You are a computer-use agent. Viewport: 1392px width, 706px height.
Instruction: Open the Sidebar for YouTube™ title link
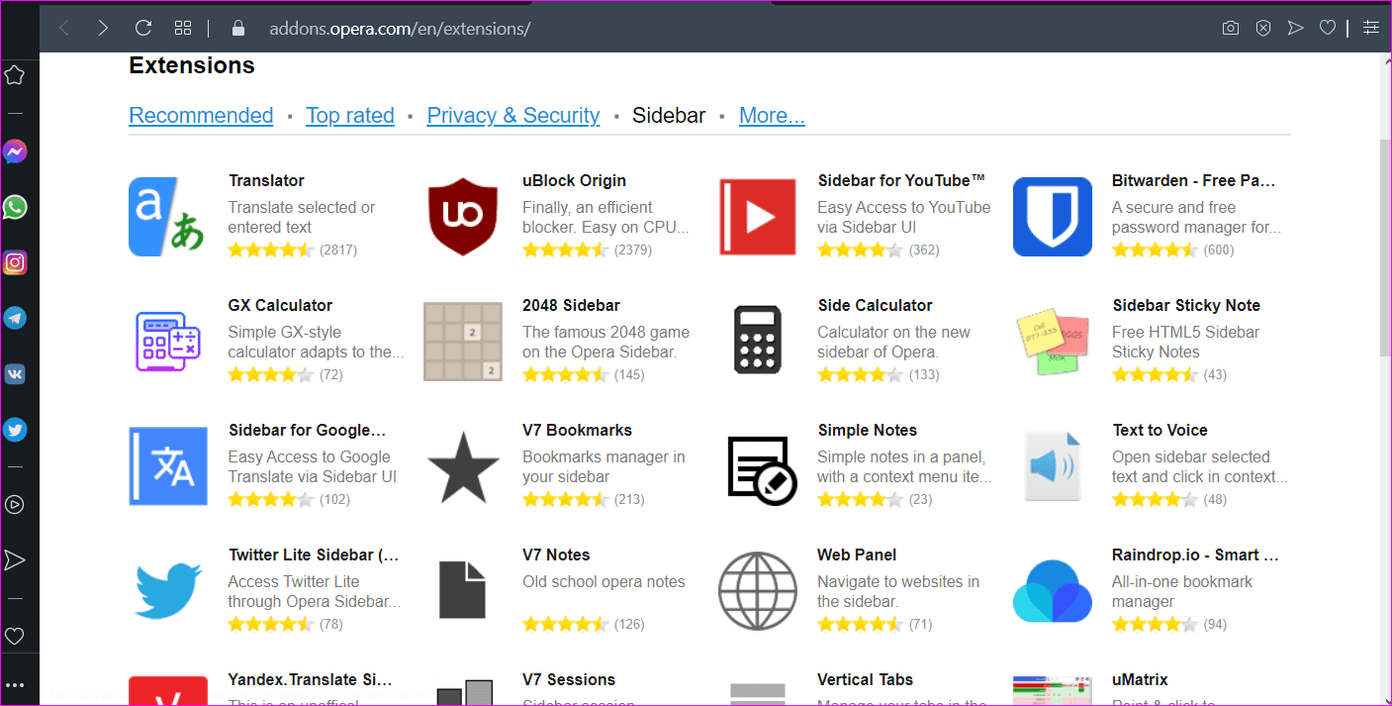click(901, 181)
